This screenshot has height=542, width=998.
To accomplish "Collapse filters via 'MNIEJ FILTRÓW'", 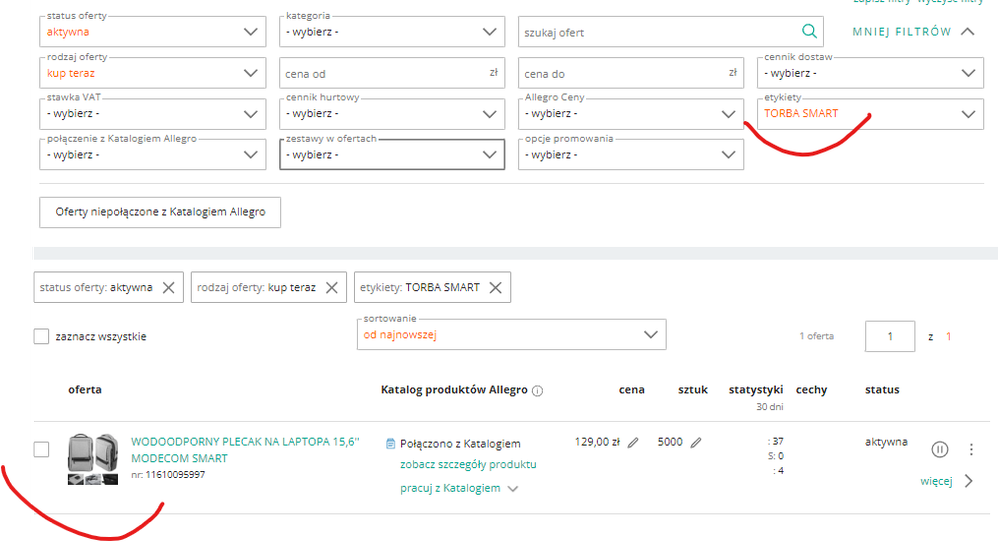I will click(x=912, y=32).
